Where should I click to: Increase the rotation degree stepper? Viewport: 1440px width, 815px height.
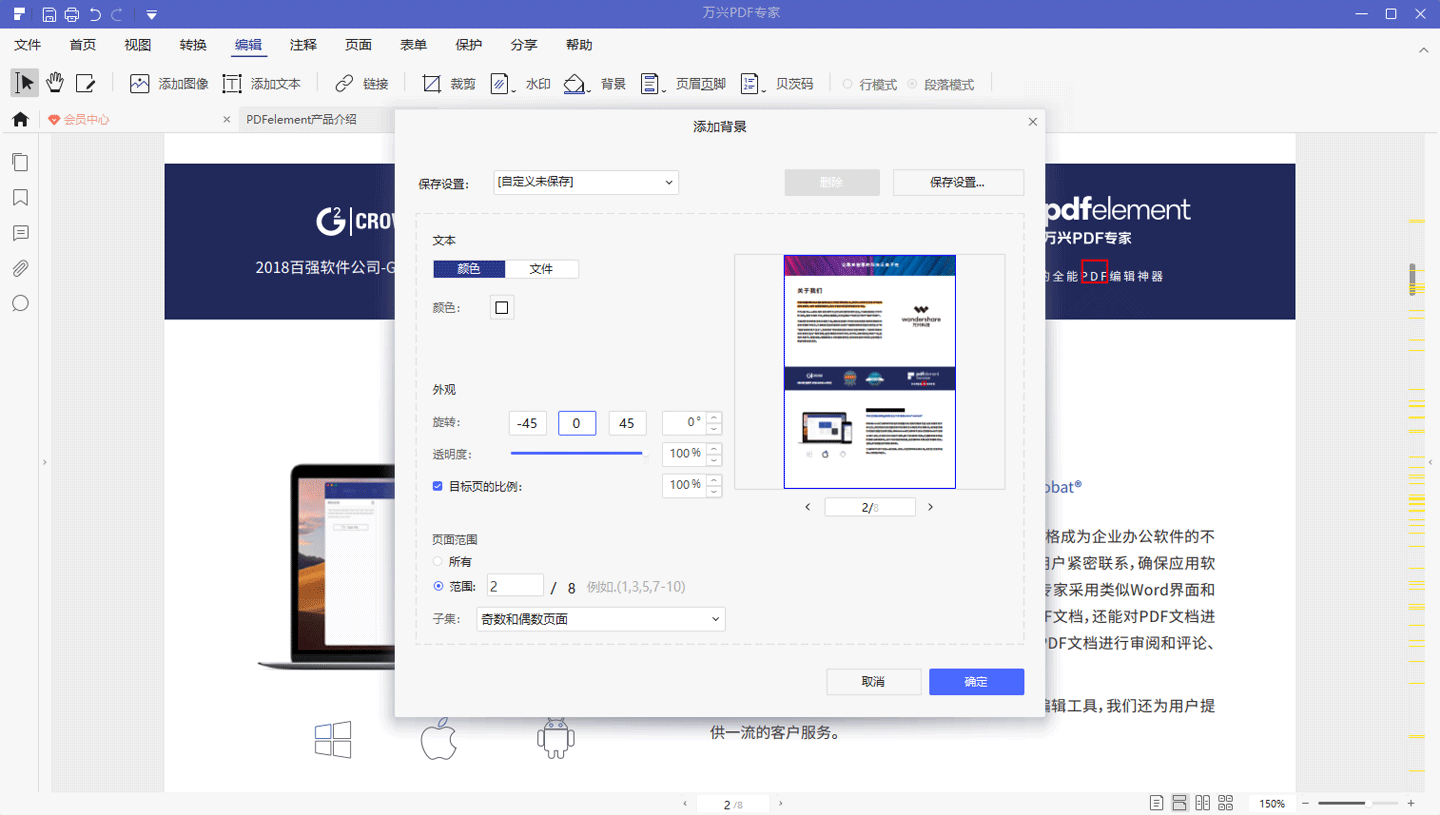(x=714, y=417)
